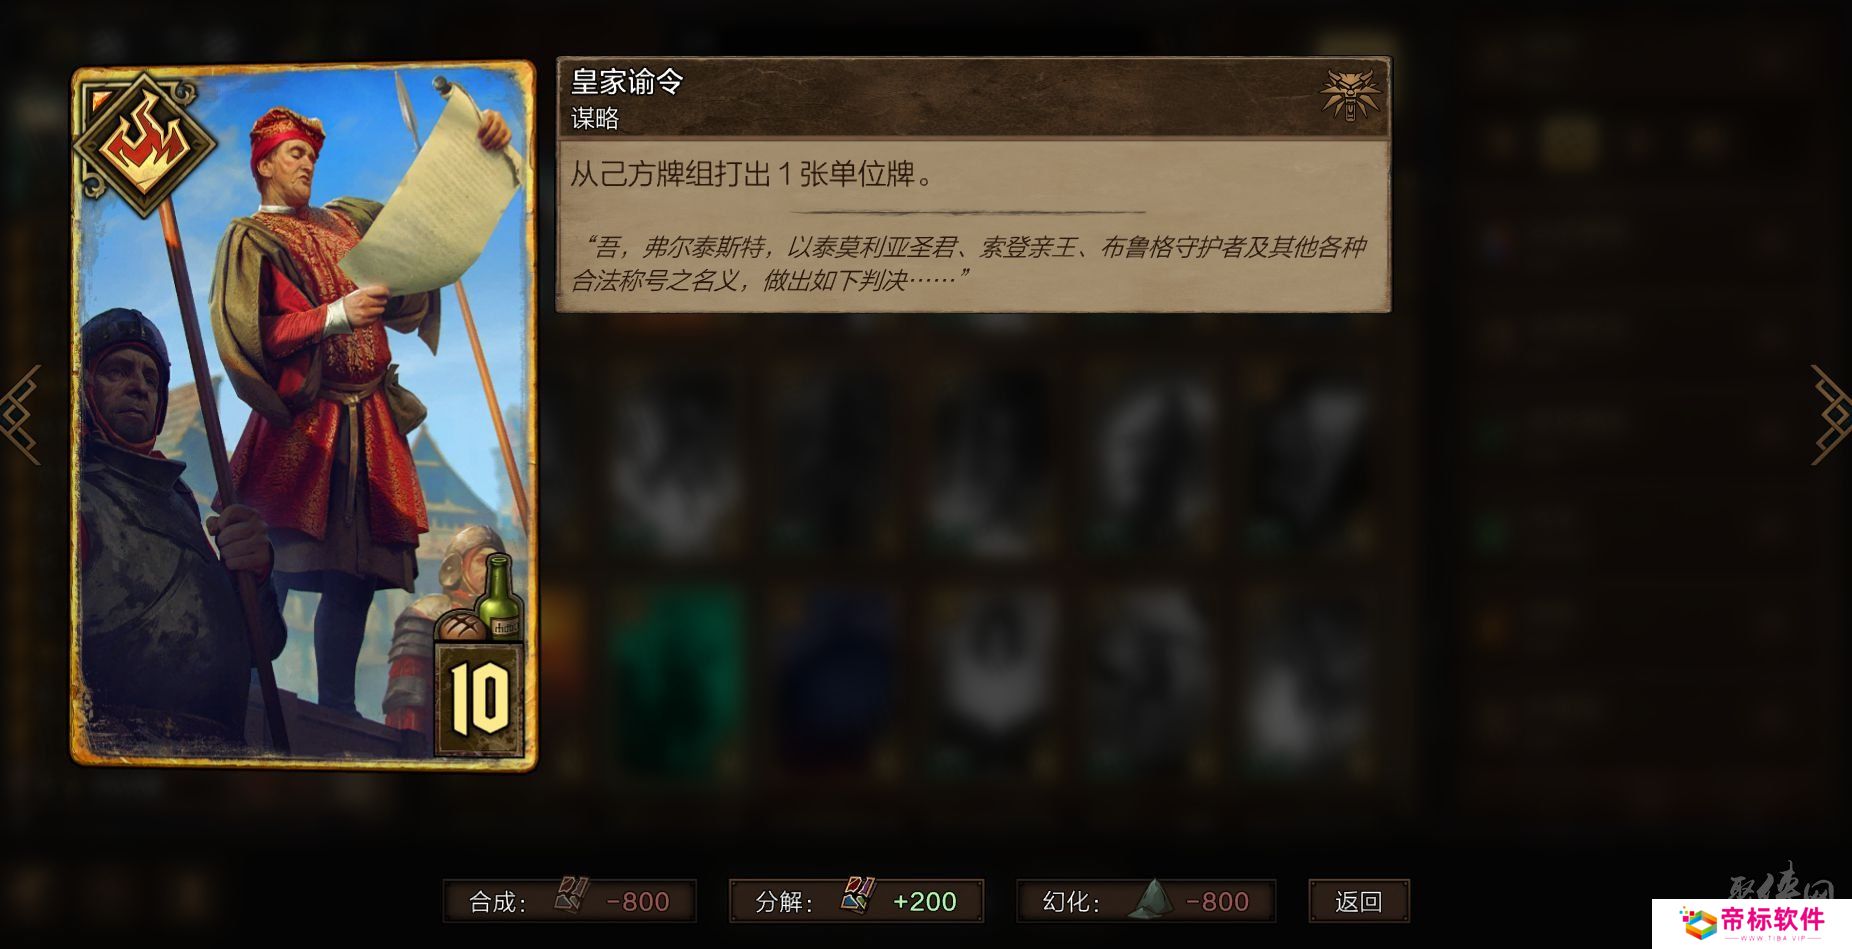The height and width of the screenshot is (949, 1852).
Task: Click the -800 crafting cost value
Action: pos(638,902)
